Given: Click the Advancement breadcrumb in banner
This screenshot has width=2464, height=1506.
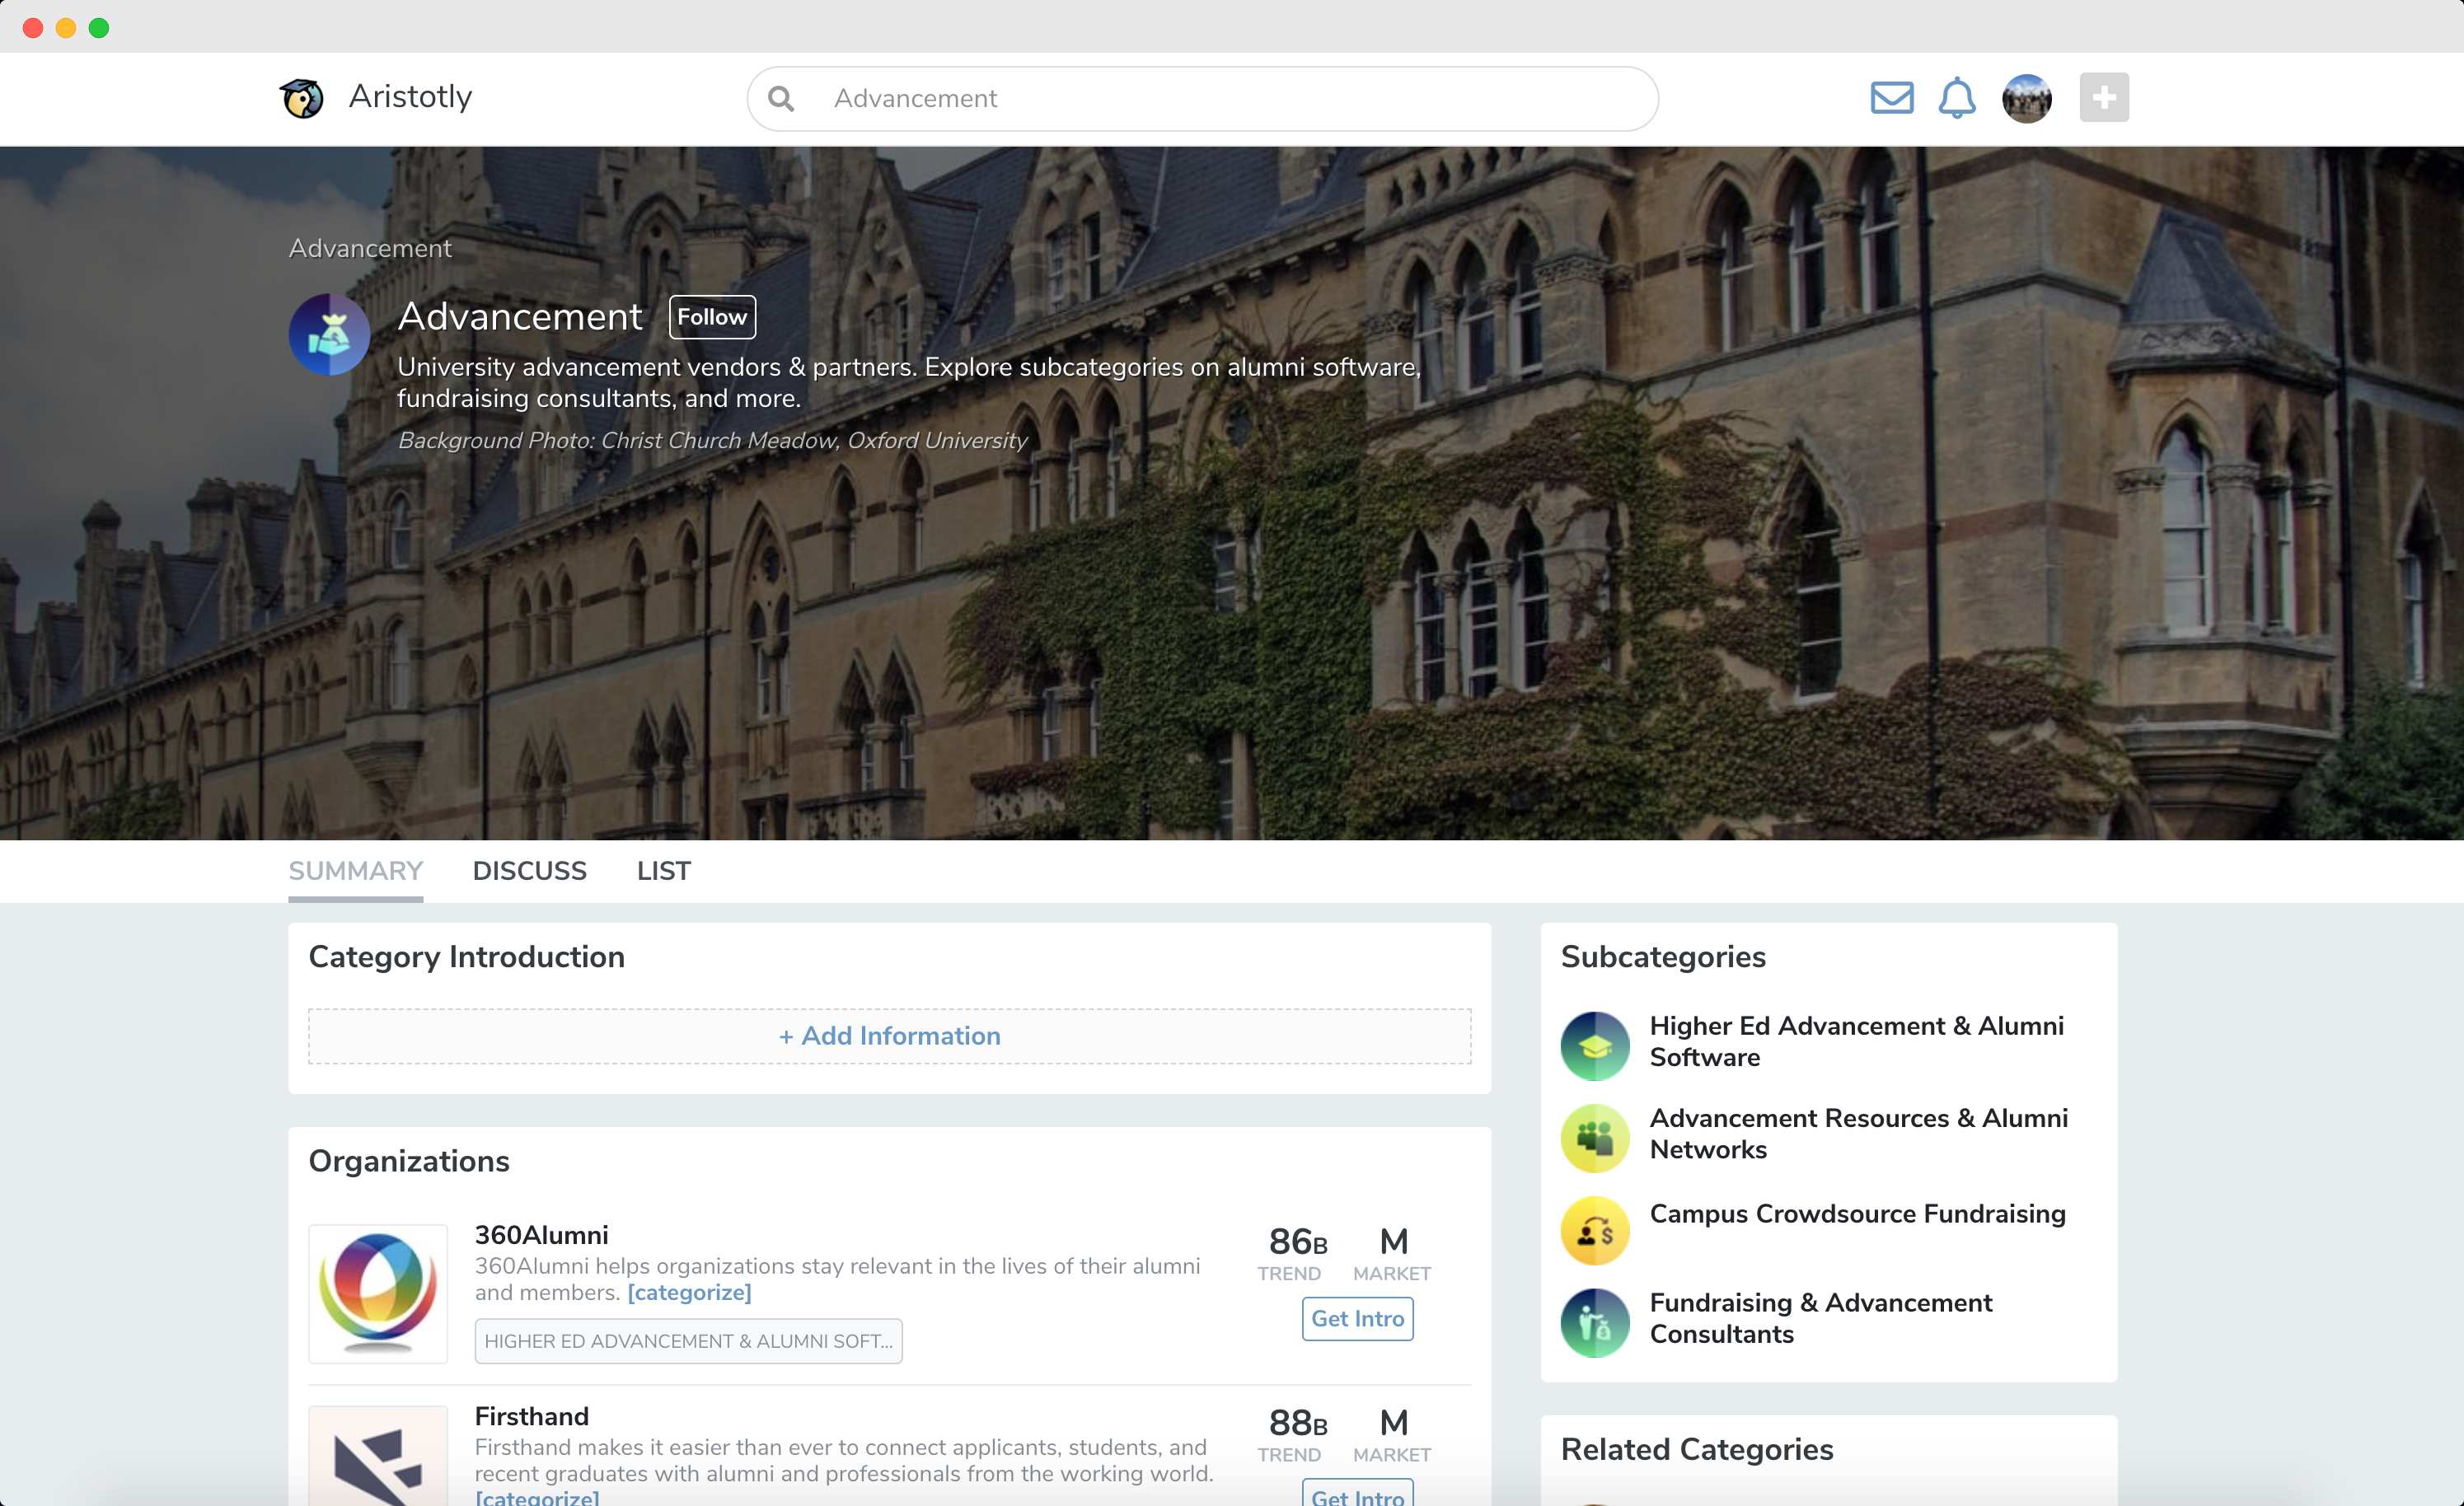Looking at the screenshot, I should (x=370, y=248).
